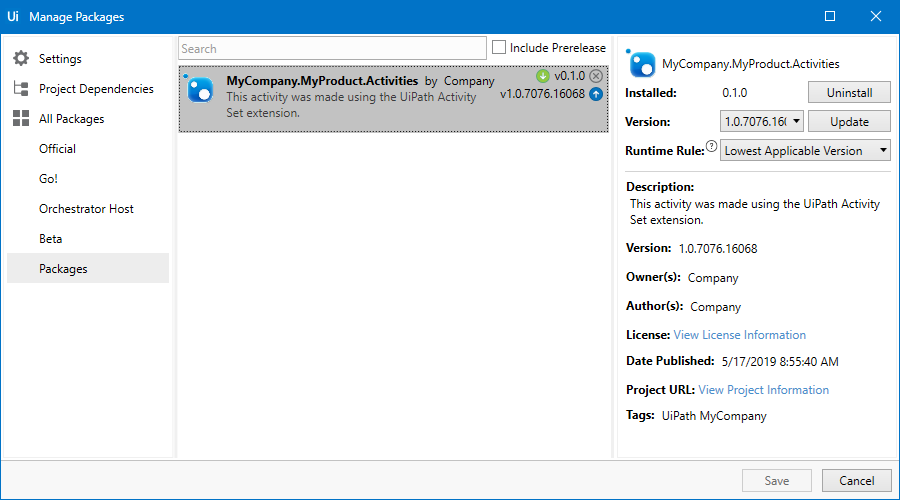Open Project Dependencies

pos(88,88)
